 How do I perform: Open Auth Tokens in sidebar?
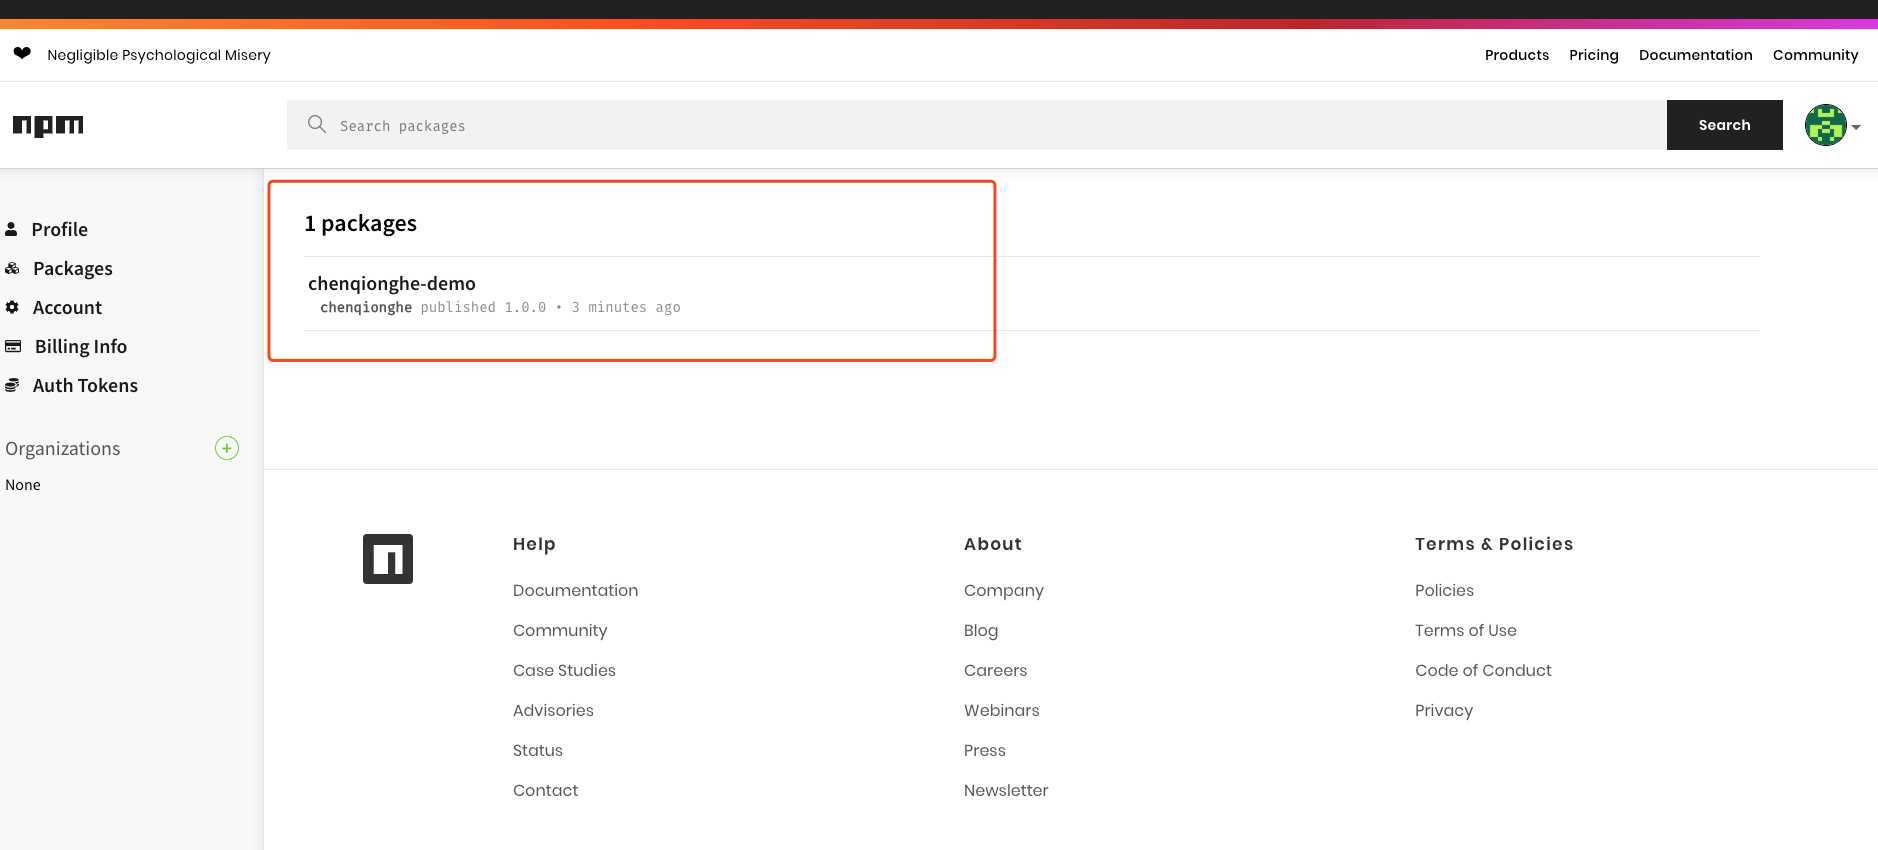(85, 385)
